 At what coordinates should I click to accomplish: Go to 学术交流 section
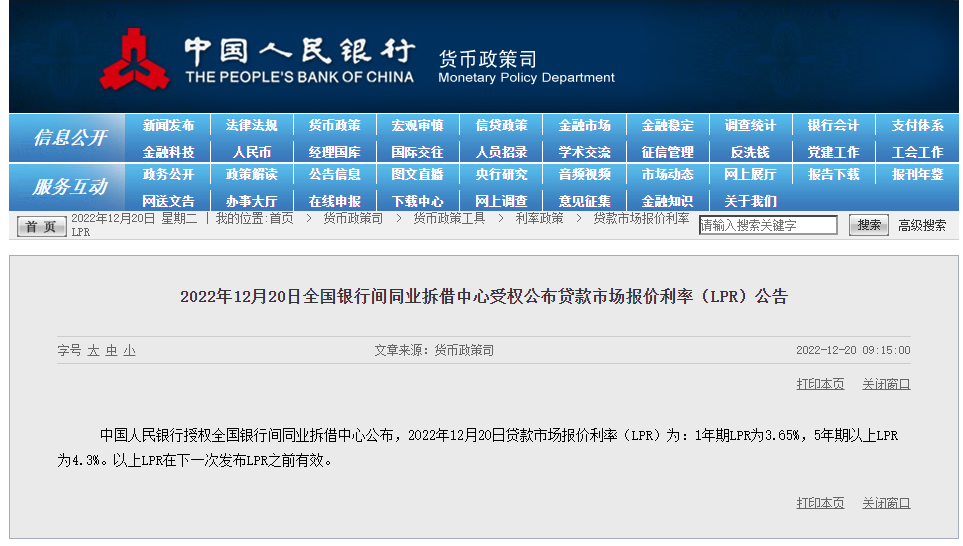[x=585, y=152]
